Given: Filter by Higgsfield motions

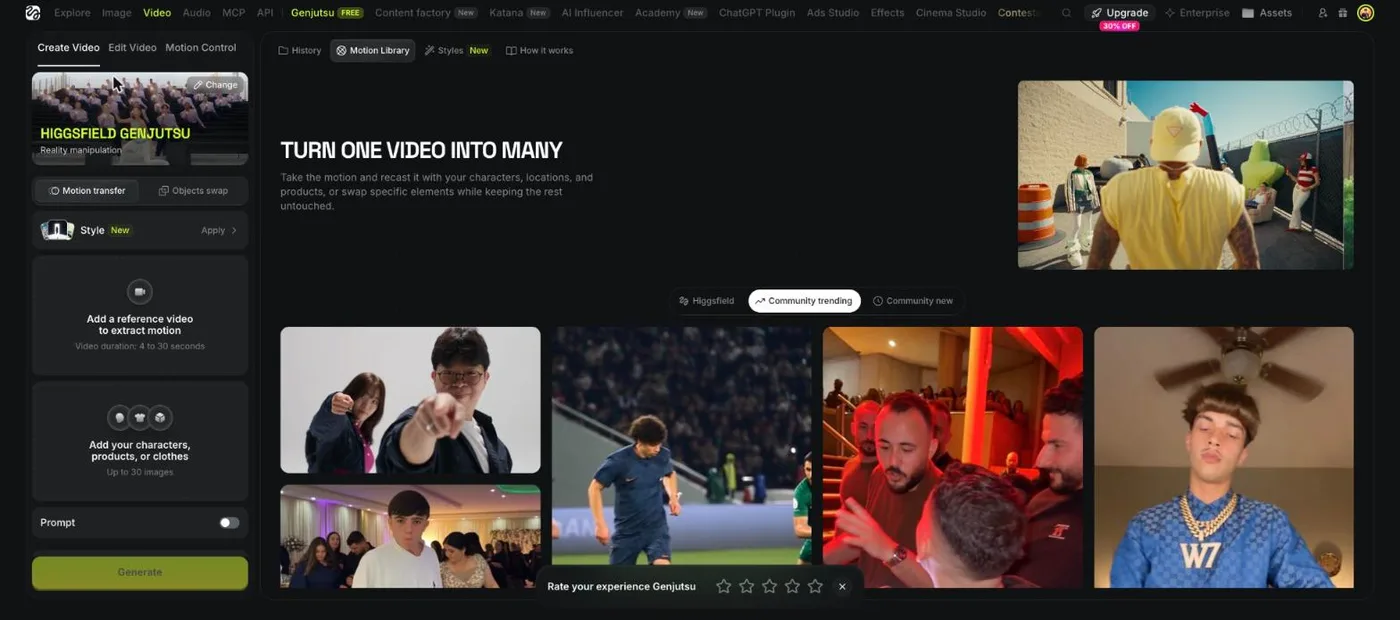Looking at the screenshot, I should pos(706,301).
